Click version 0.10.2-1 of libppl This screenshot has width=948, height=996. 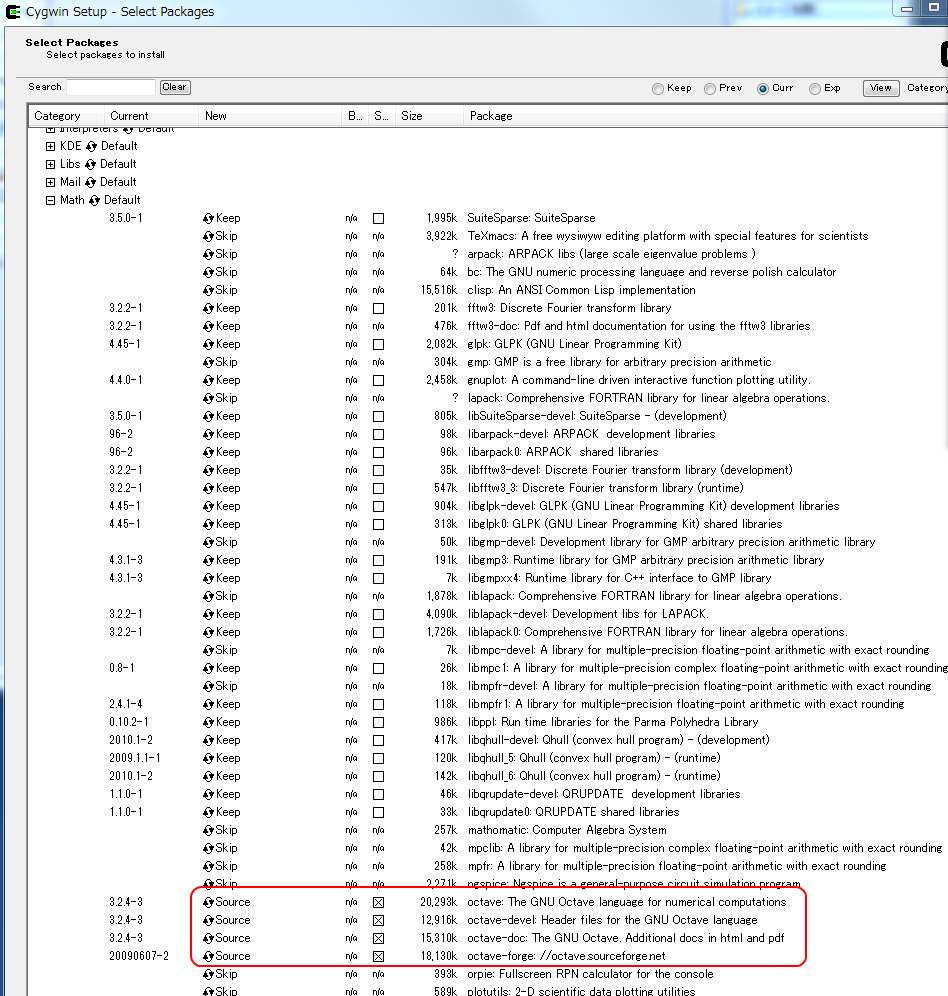(128, 722)
